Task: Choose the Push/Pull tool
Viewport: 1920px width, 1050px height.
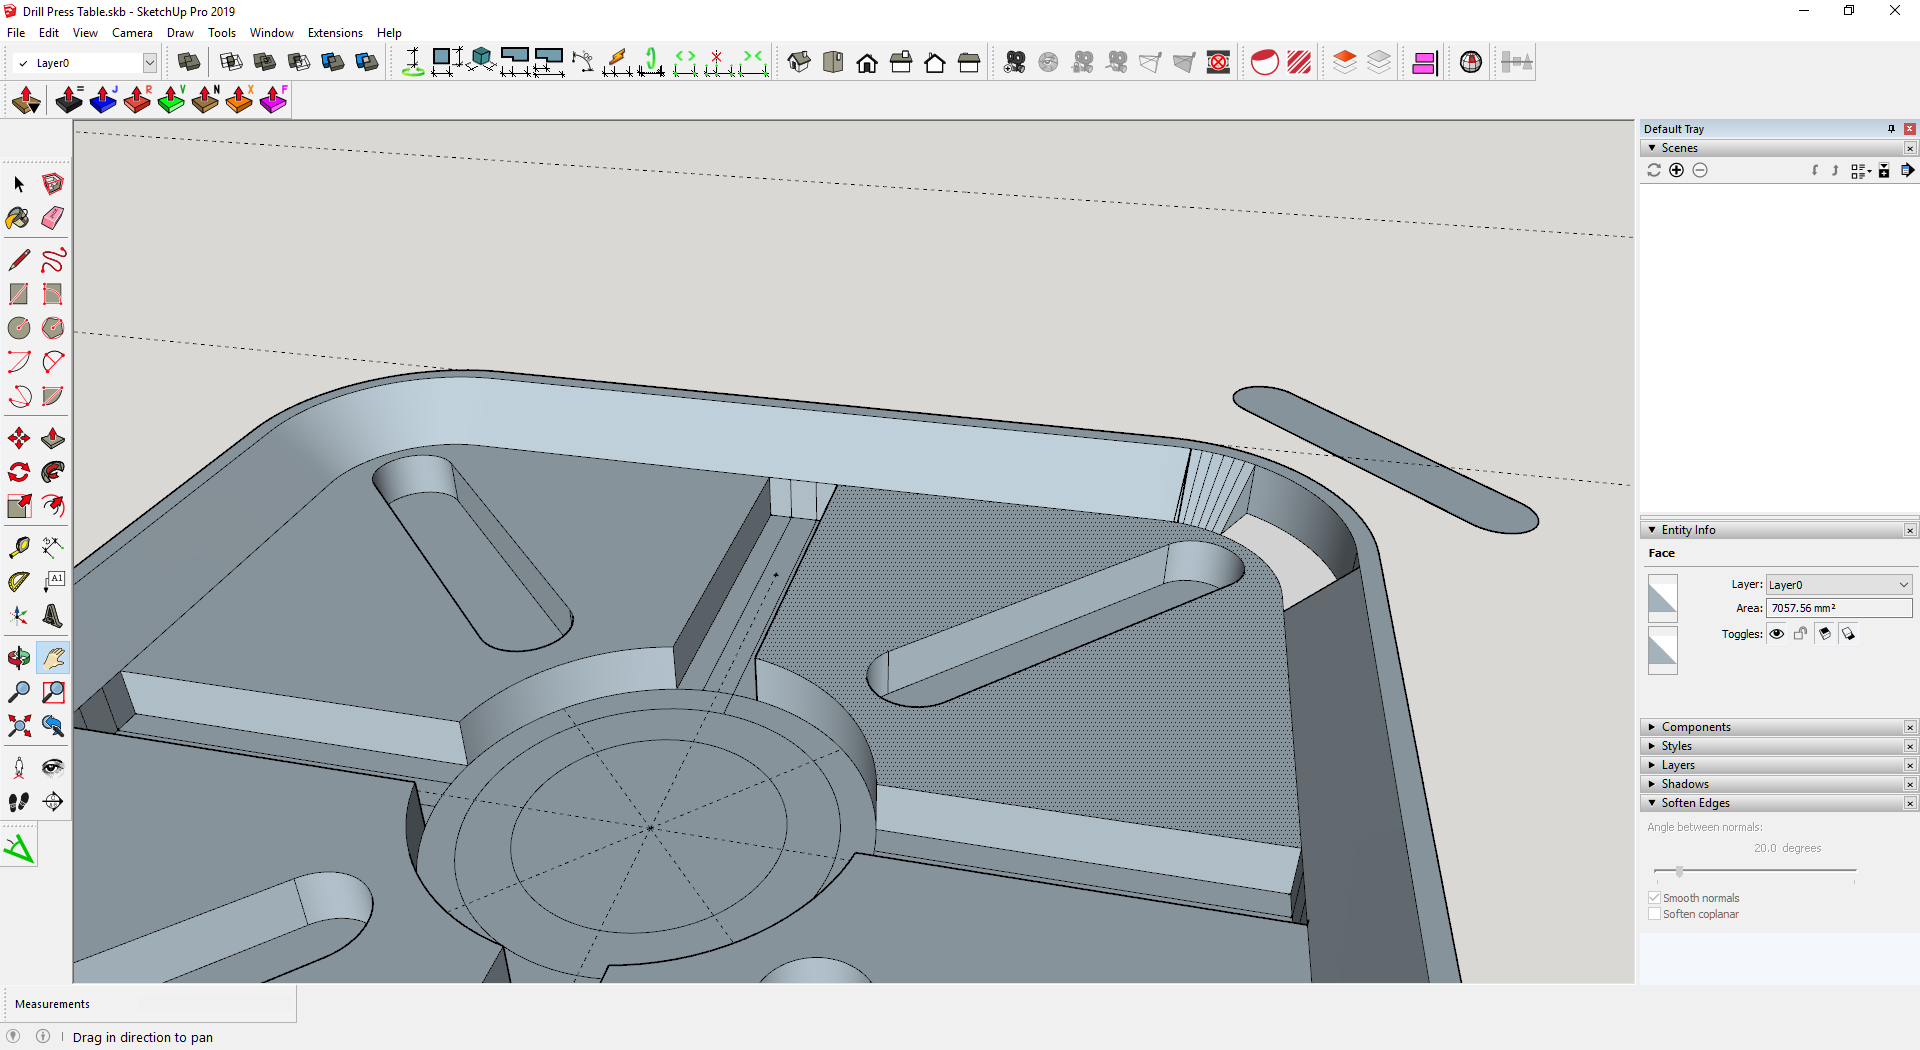Action: coord(53,439)
